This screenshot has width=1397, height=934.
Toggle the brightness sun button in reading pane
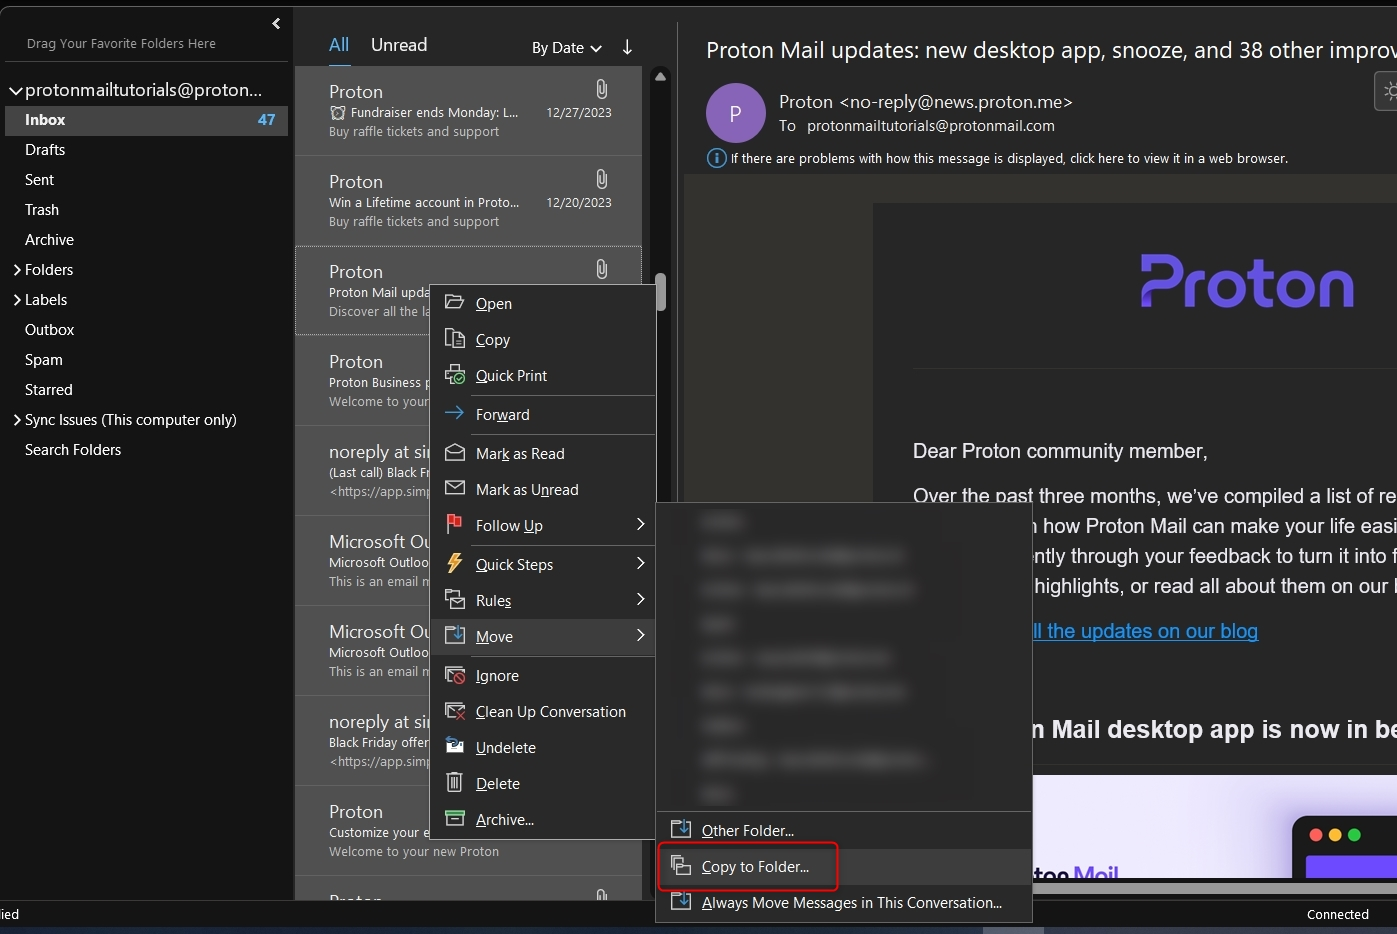click(1388, 91)
